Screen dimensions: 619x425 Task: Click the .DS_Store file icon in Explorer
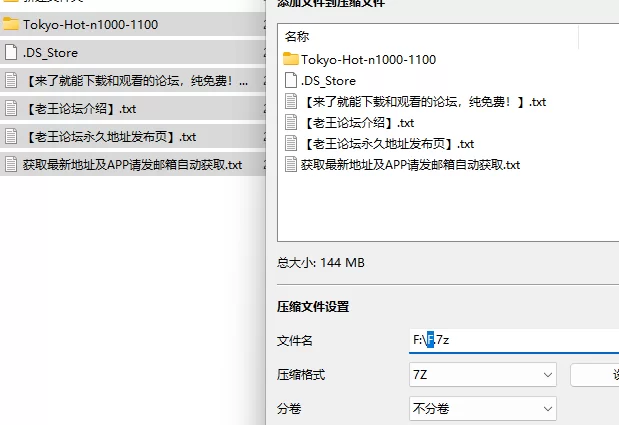pos(11,52)
